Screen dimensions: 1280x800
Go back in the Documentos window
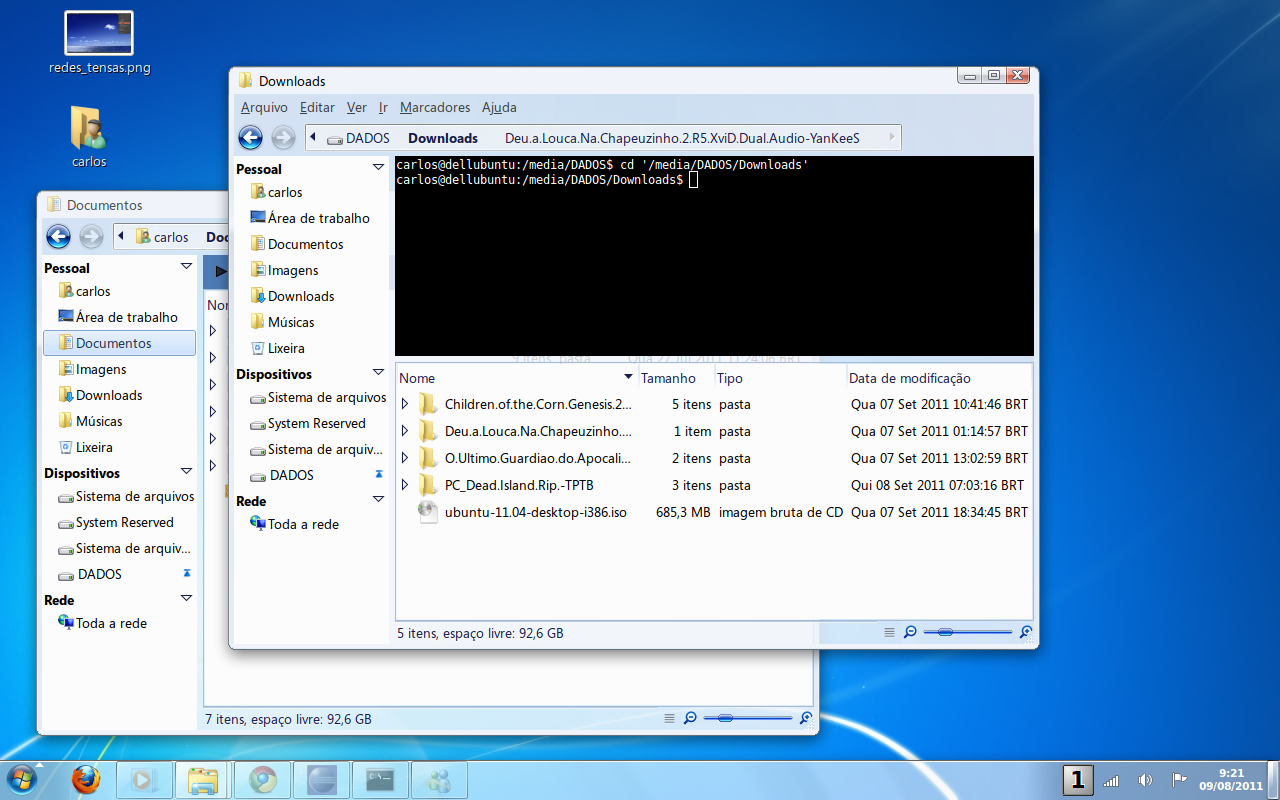pos(58,237)
